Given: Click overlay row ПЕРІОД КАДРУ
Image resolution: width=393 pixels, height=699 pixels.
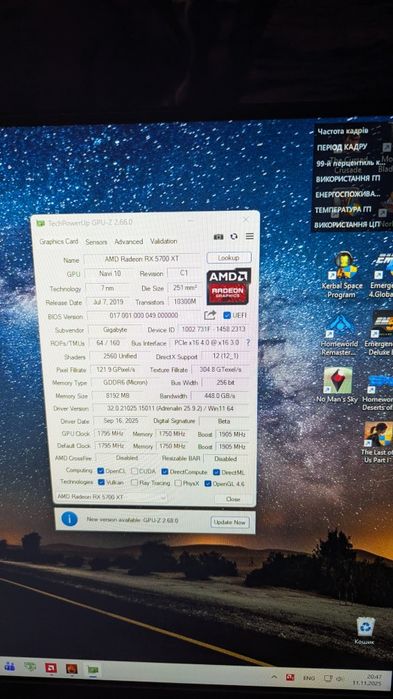Looking at the screenshot, I should (342, 147).
